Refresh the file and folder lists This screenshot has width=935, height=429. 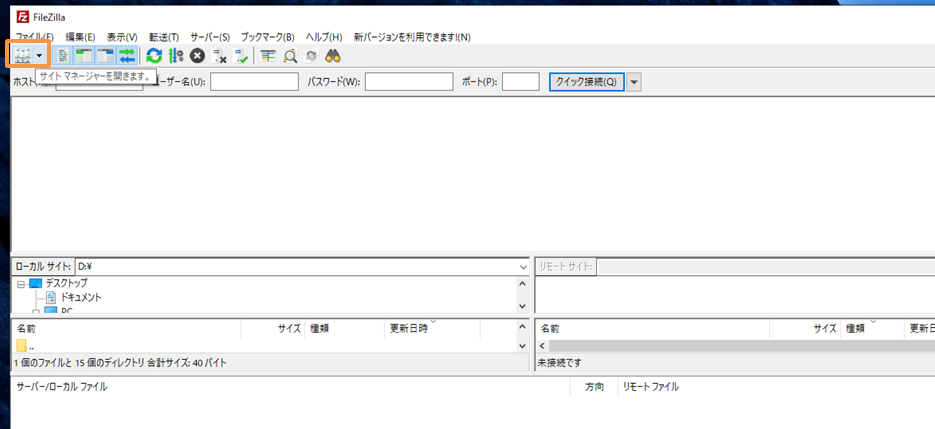[154, 56]
